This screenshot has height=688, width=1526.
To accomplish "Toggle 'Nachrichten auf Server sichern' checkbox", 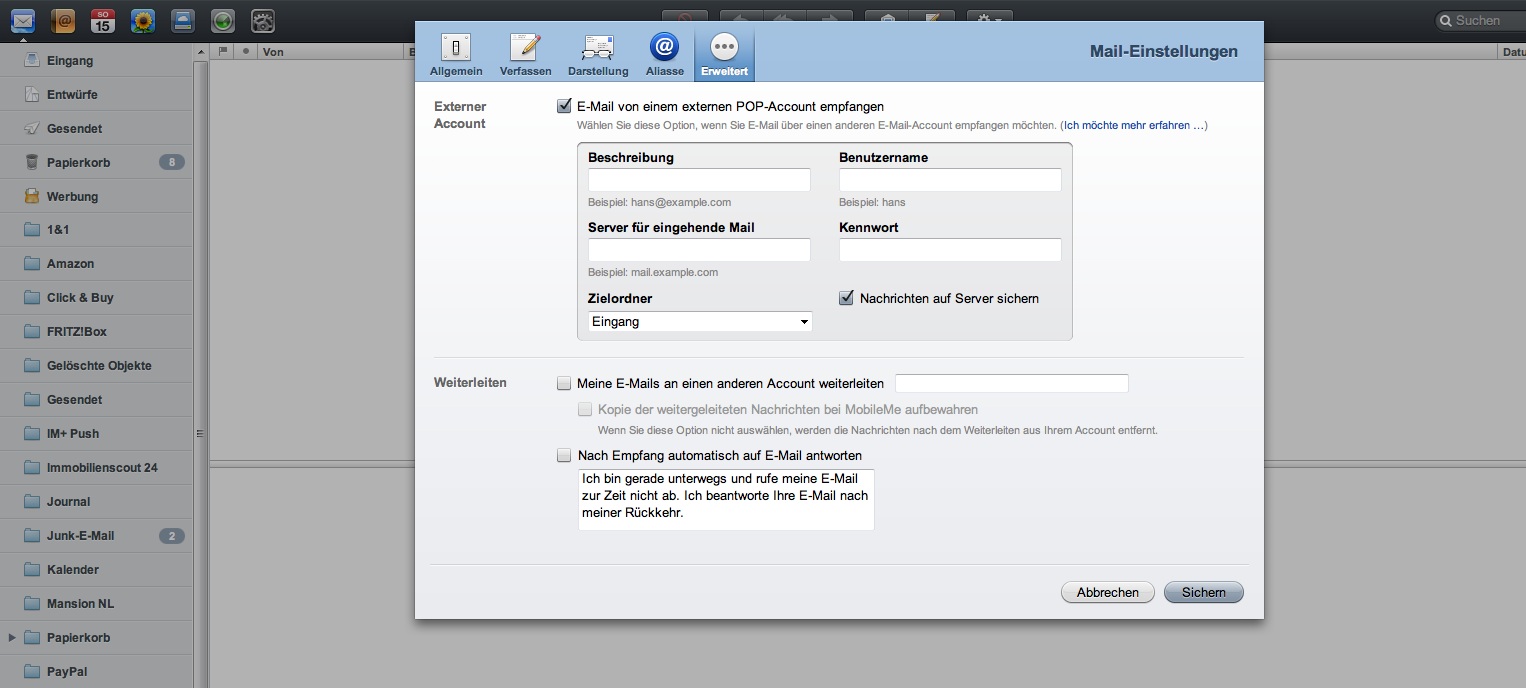I will [846, 298].
